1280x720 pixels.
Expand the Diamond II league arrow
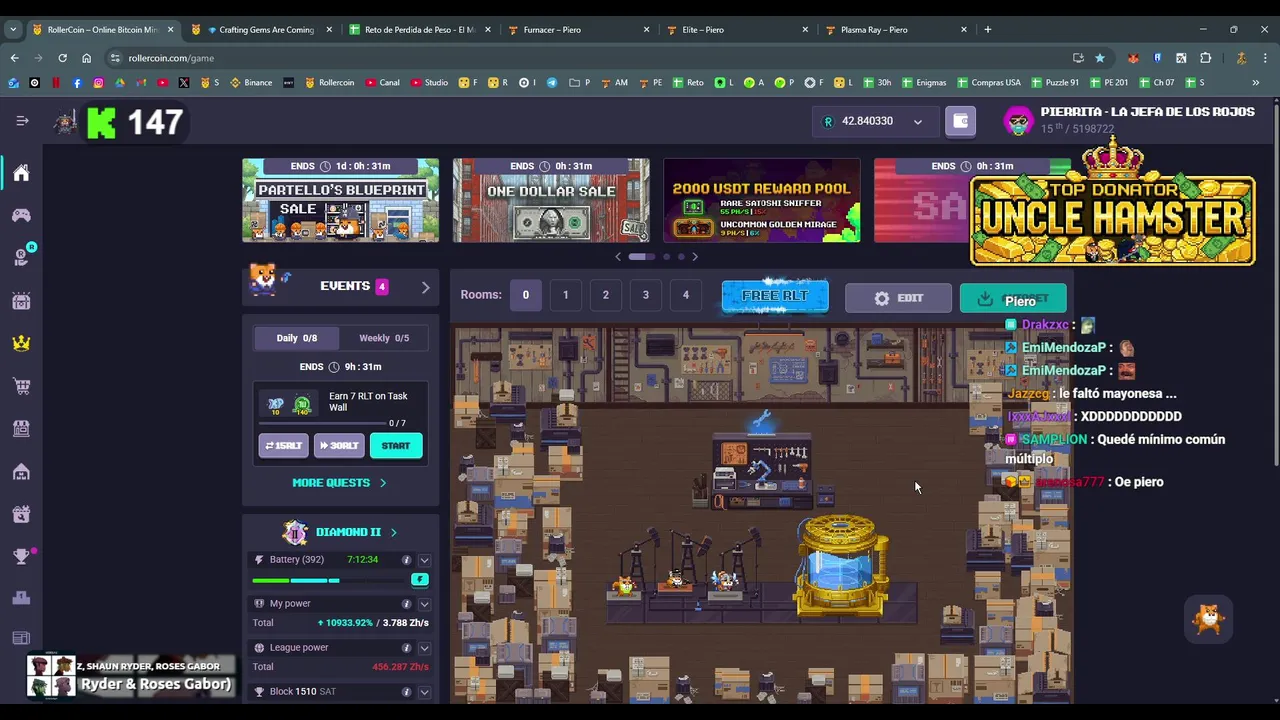pyautogui.click(x=393, y=532)
